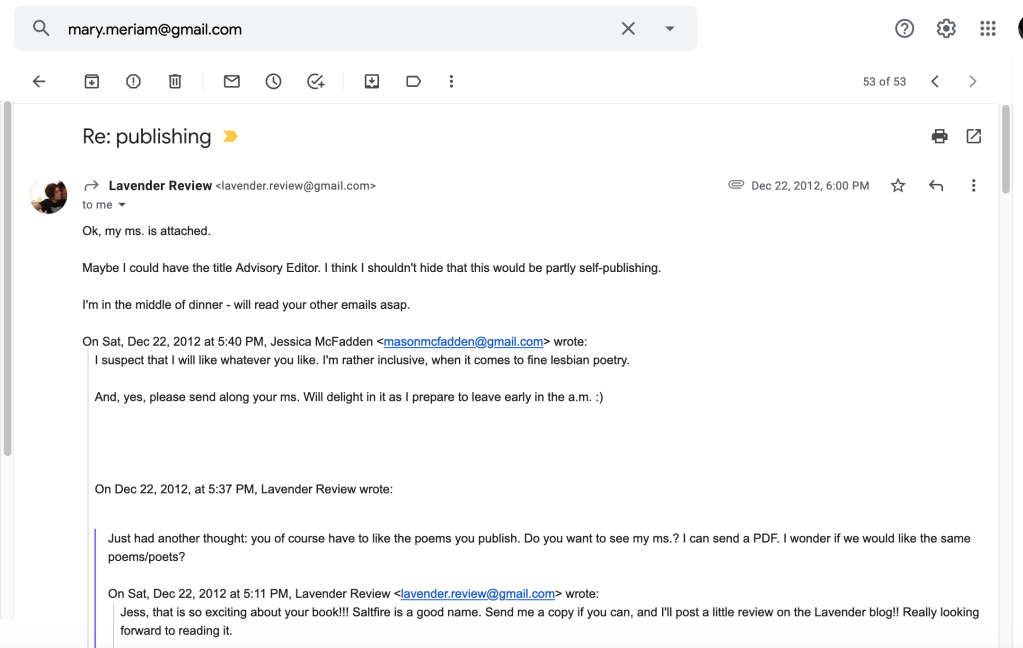Viewport: 1023px width, 648px height.
Task: Report this email as spam
Action: click(x=133, y=82)
